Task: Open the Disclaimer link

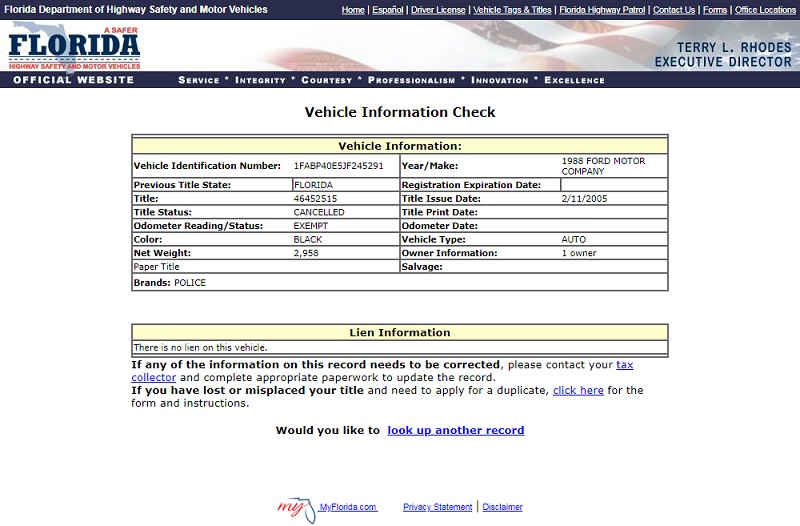Action: 502,507
